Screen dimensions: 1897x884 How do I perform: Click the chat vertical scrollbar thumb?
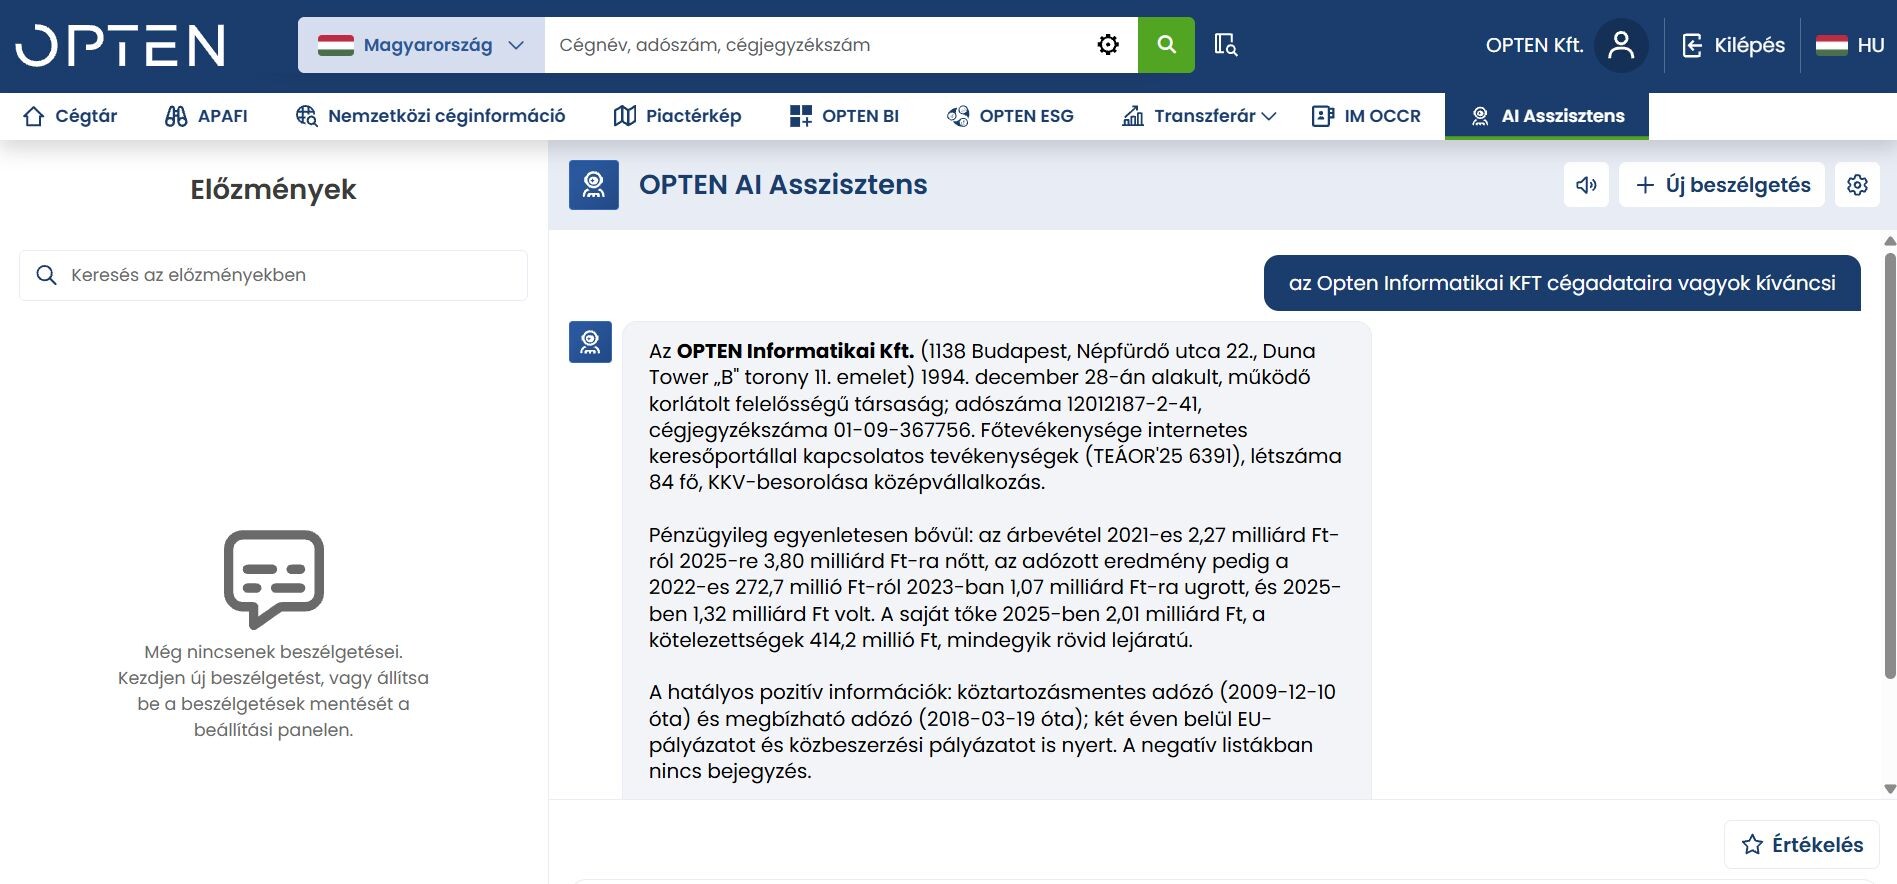pos(1889,465)
